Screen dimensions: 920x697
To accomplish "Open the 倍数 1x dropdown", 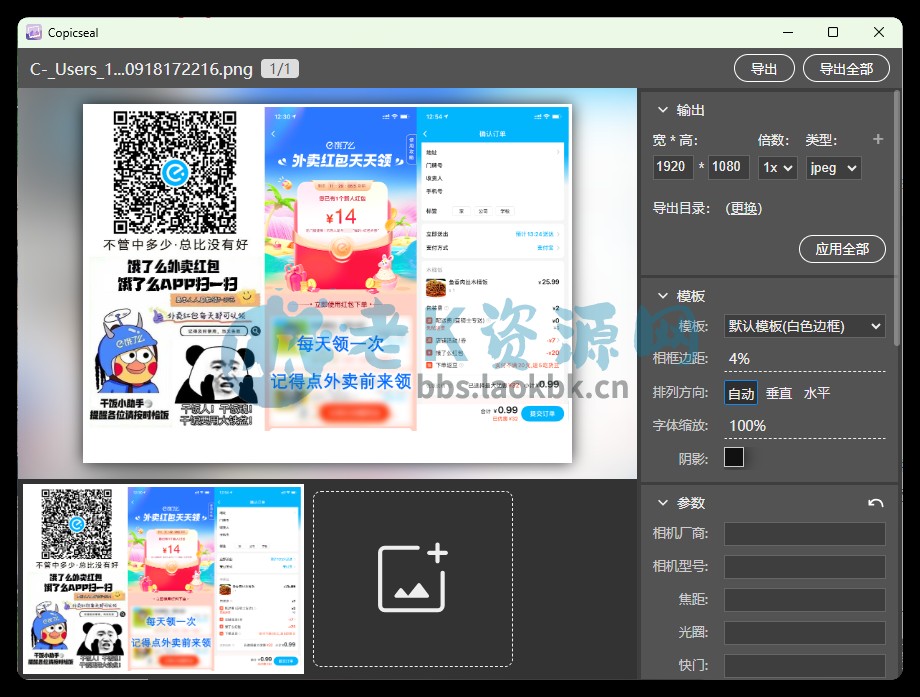I will [x=777, y=168].
